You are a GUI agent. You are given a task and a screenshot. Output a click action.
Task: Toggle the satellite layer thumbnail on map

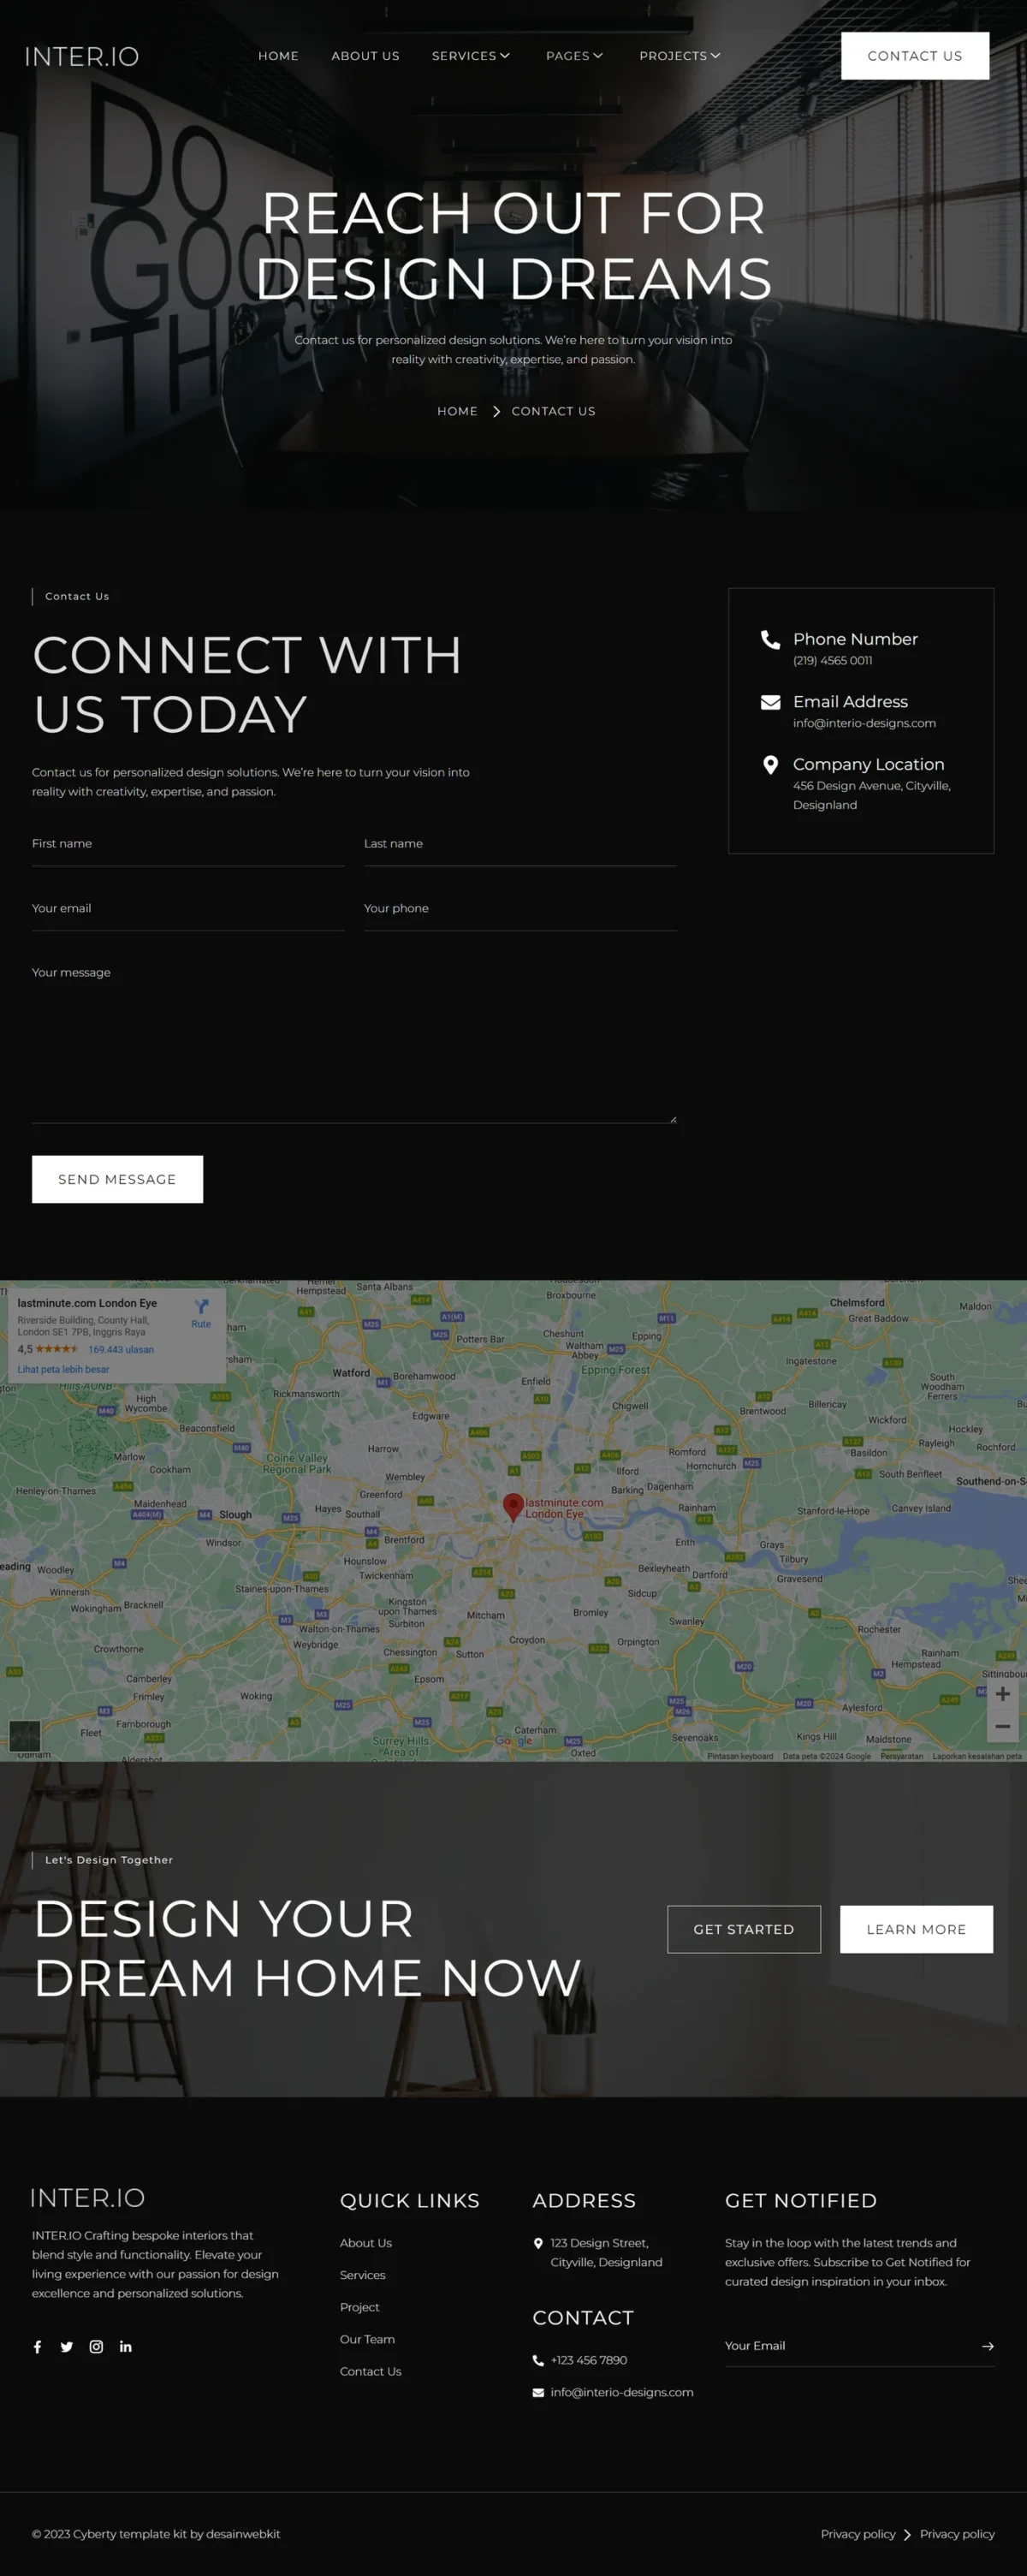tap(25, 1734)
